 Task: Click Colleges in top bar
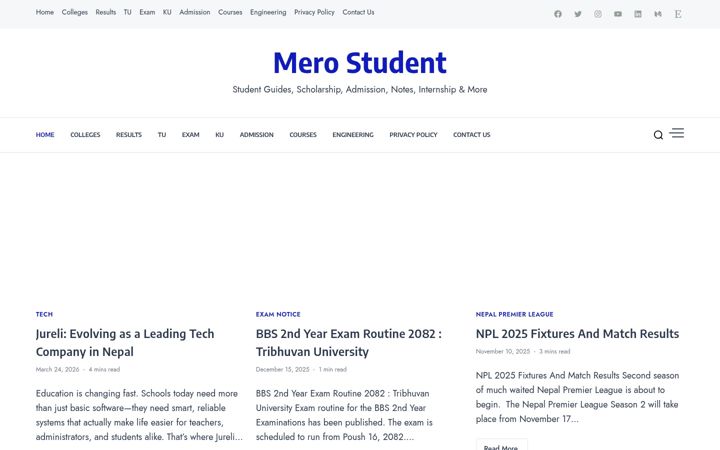point(74,12)
